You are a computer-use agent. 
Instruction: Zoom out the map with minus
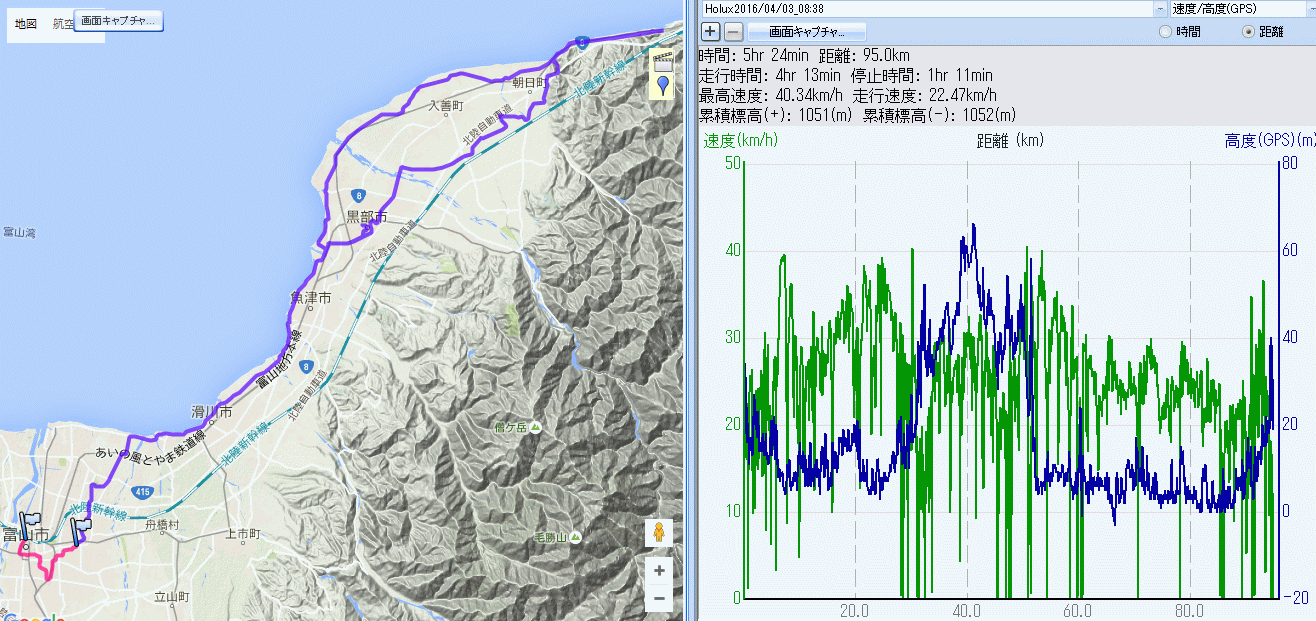[x=658, y=599]
